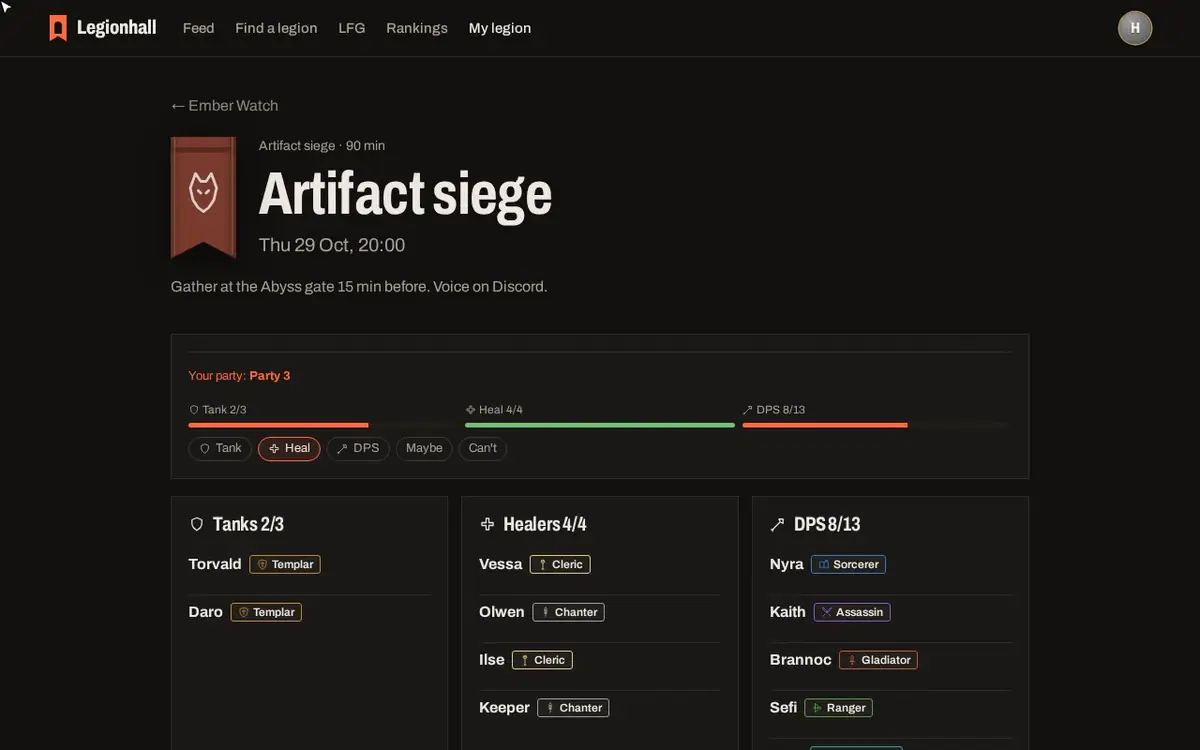Viewport: 1200px width, 750px height.
Task: Click the arrow icon beside DPS 8/13 heading
Action: pyautogui.click(x=777, y=524)
